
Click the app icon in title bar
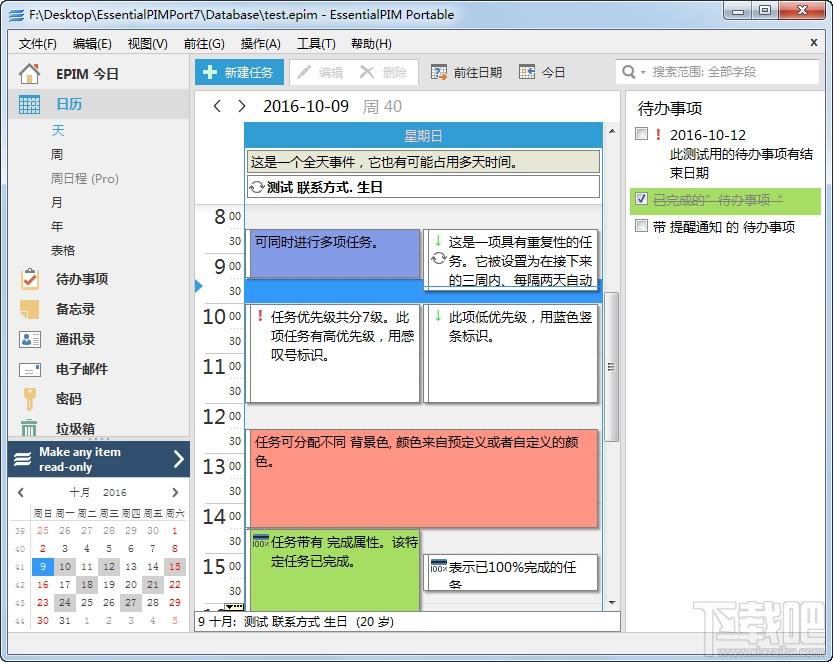tap(16, 15)
